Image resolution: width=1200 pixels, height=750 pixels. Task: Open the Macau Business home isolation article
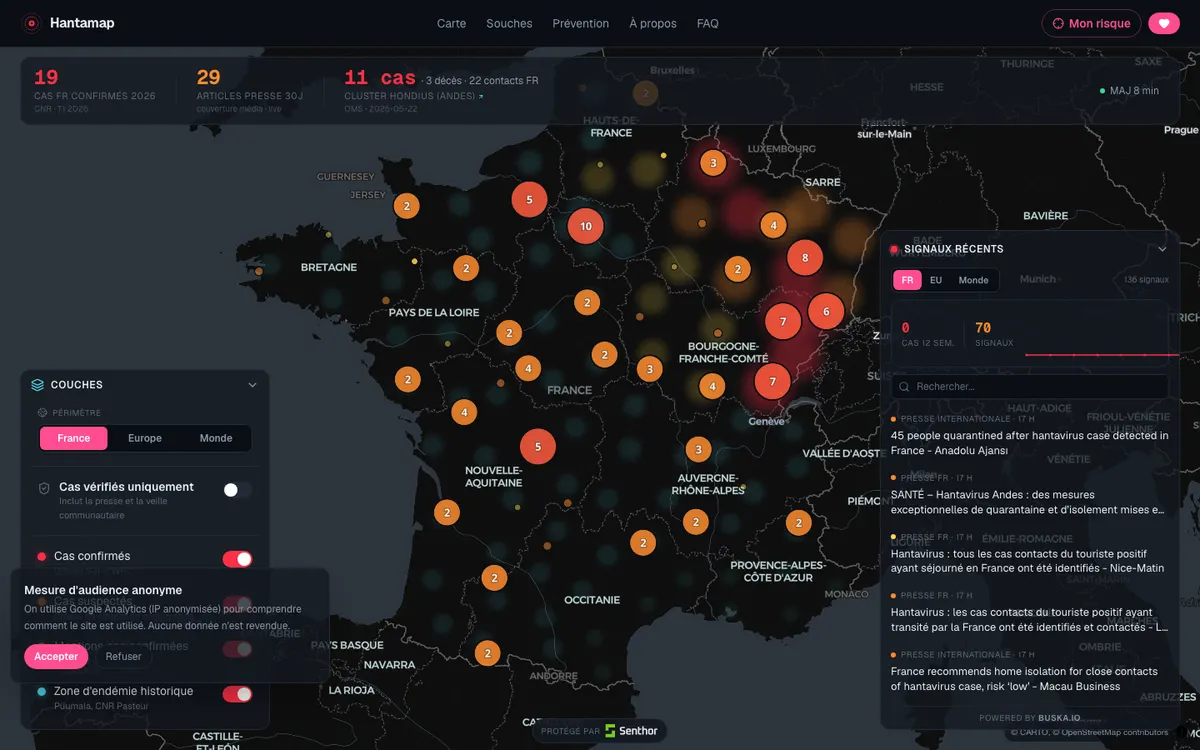(1030, 672)
